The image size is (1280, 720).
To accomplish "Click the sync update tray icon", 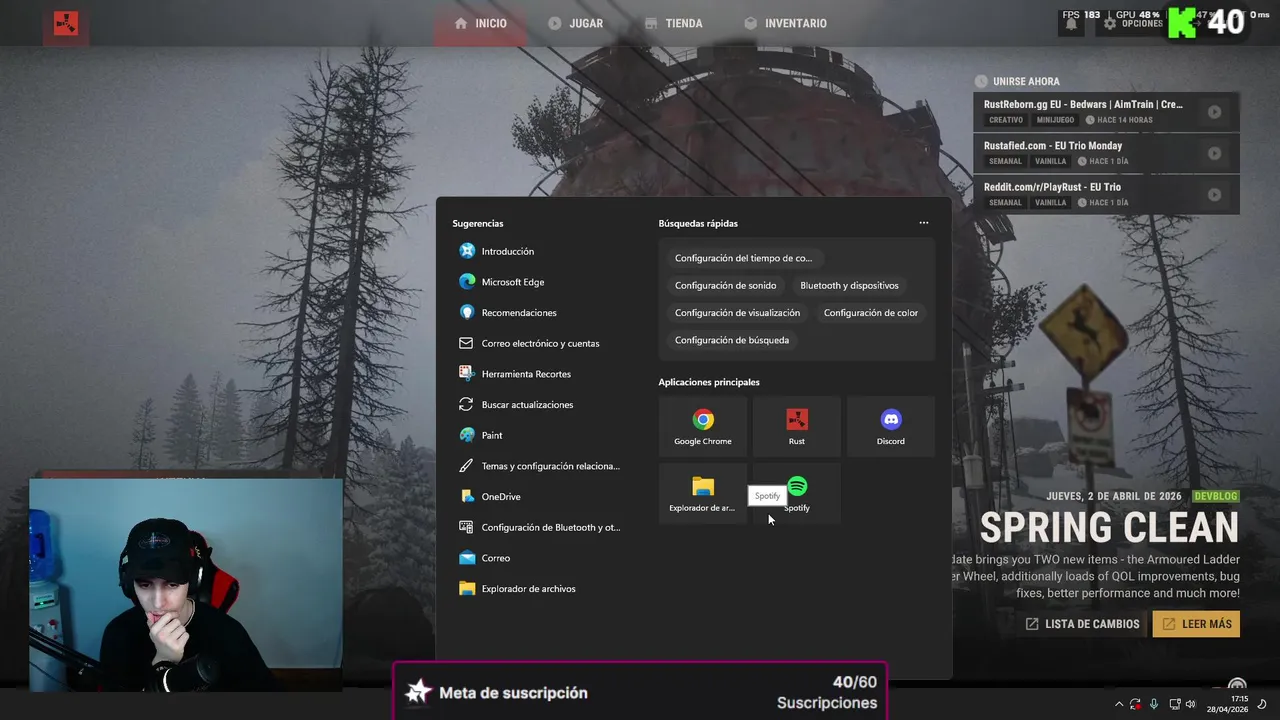I will 1135,704.
